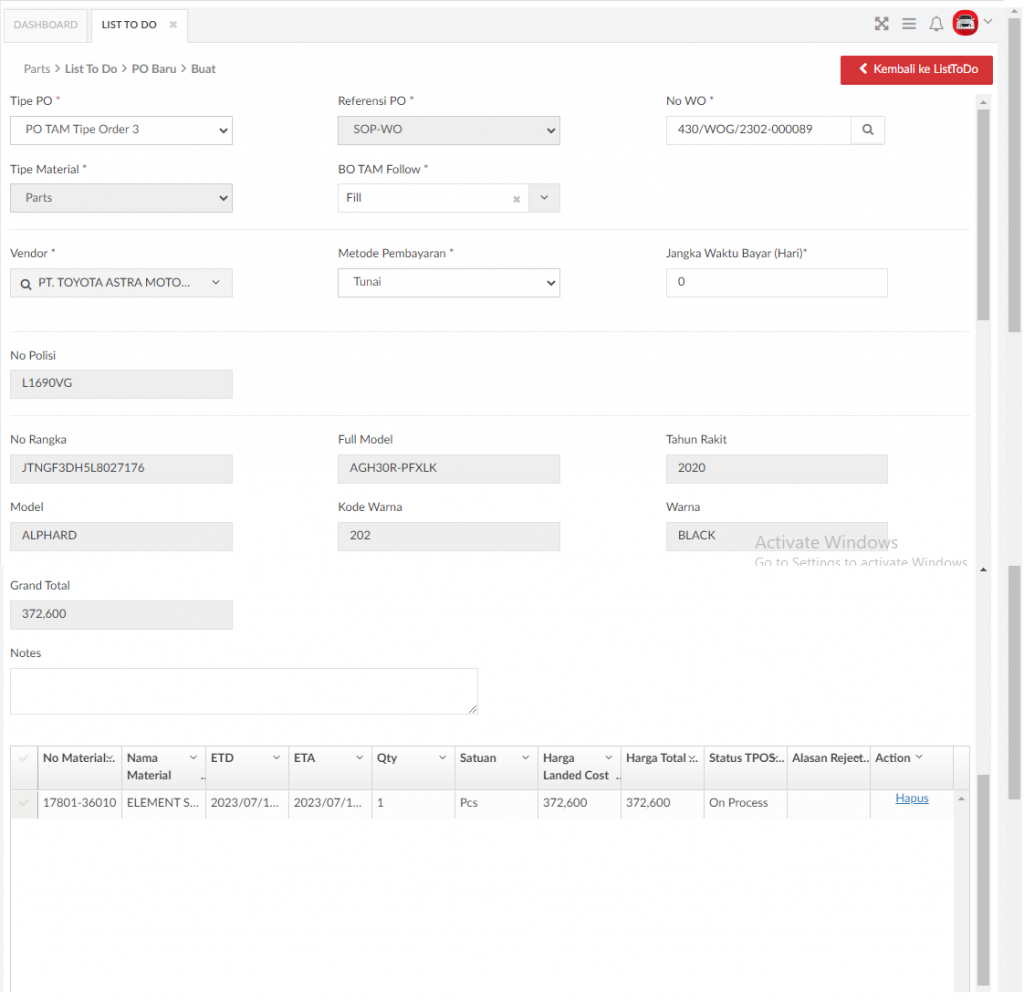Open Nama Material column menu
Image resolution: width=1024 pixels, height=1002 pixels.
pyautogui.click(x=193, y=758)
